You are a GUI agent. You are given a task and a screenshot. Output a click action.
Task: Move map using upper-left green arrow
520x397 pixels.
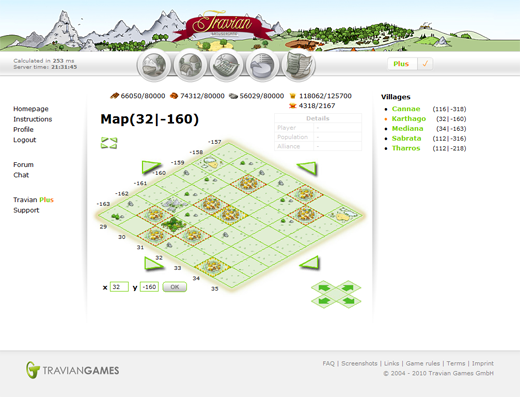(x=151, y=167)
